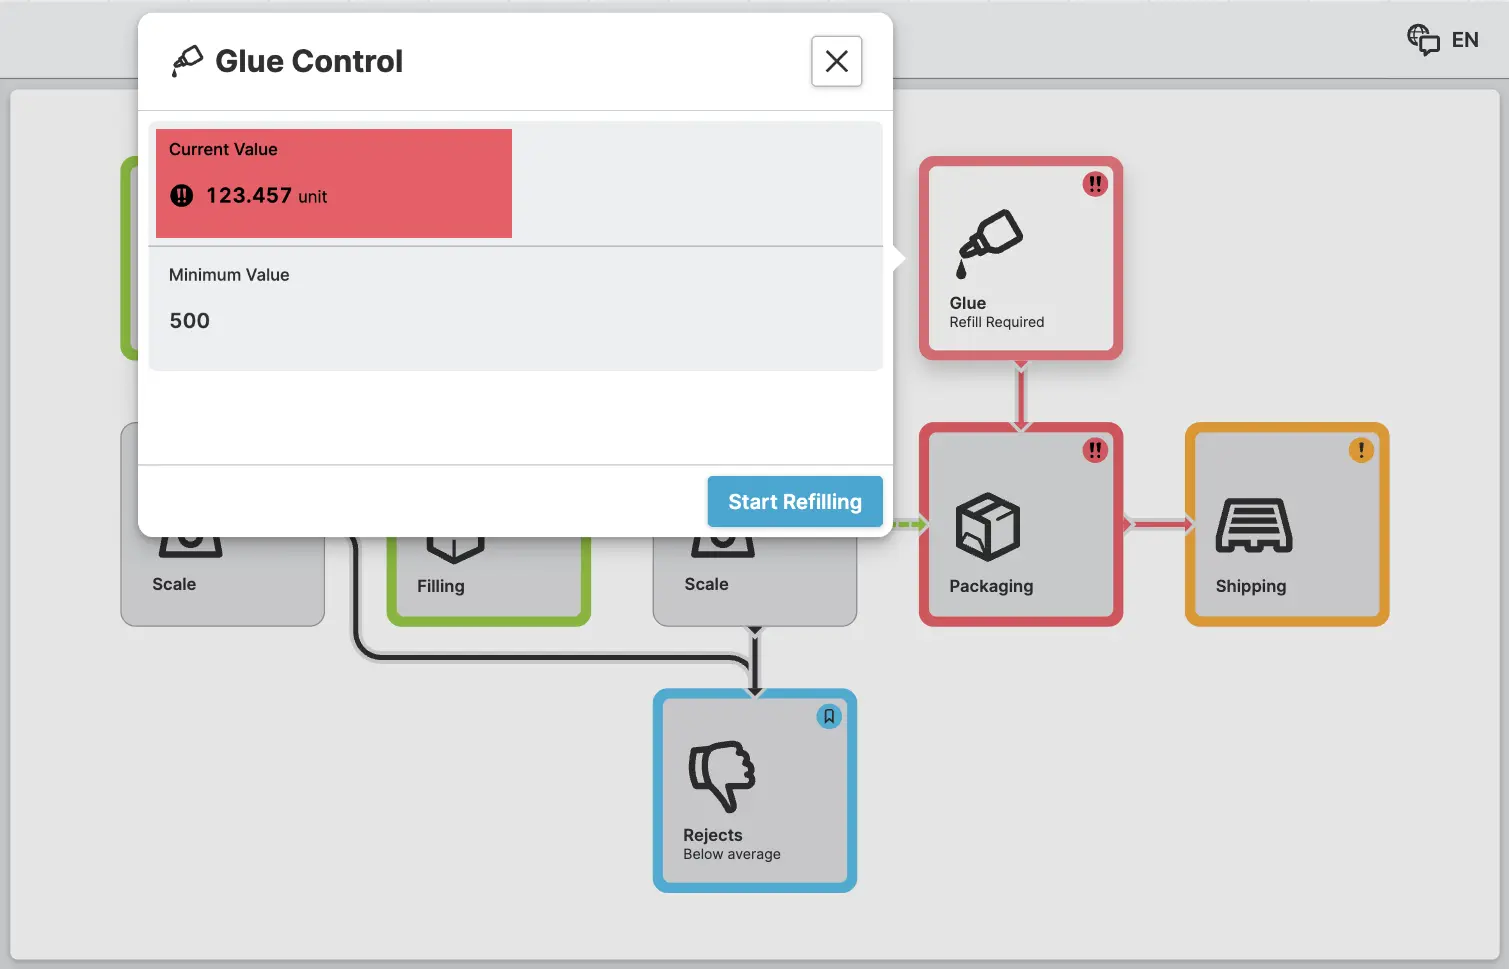The height and width of the screenshot is (969, 1509).
Task: Click the globe language icon
Action: coord(1422,40)
